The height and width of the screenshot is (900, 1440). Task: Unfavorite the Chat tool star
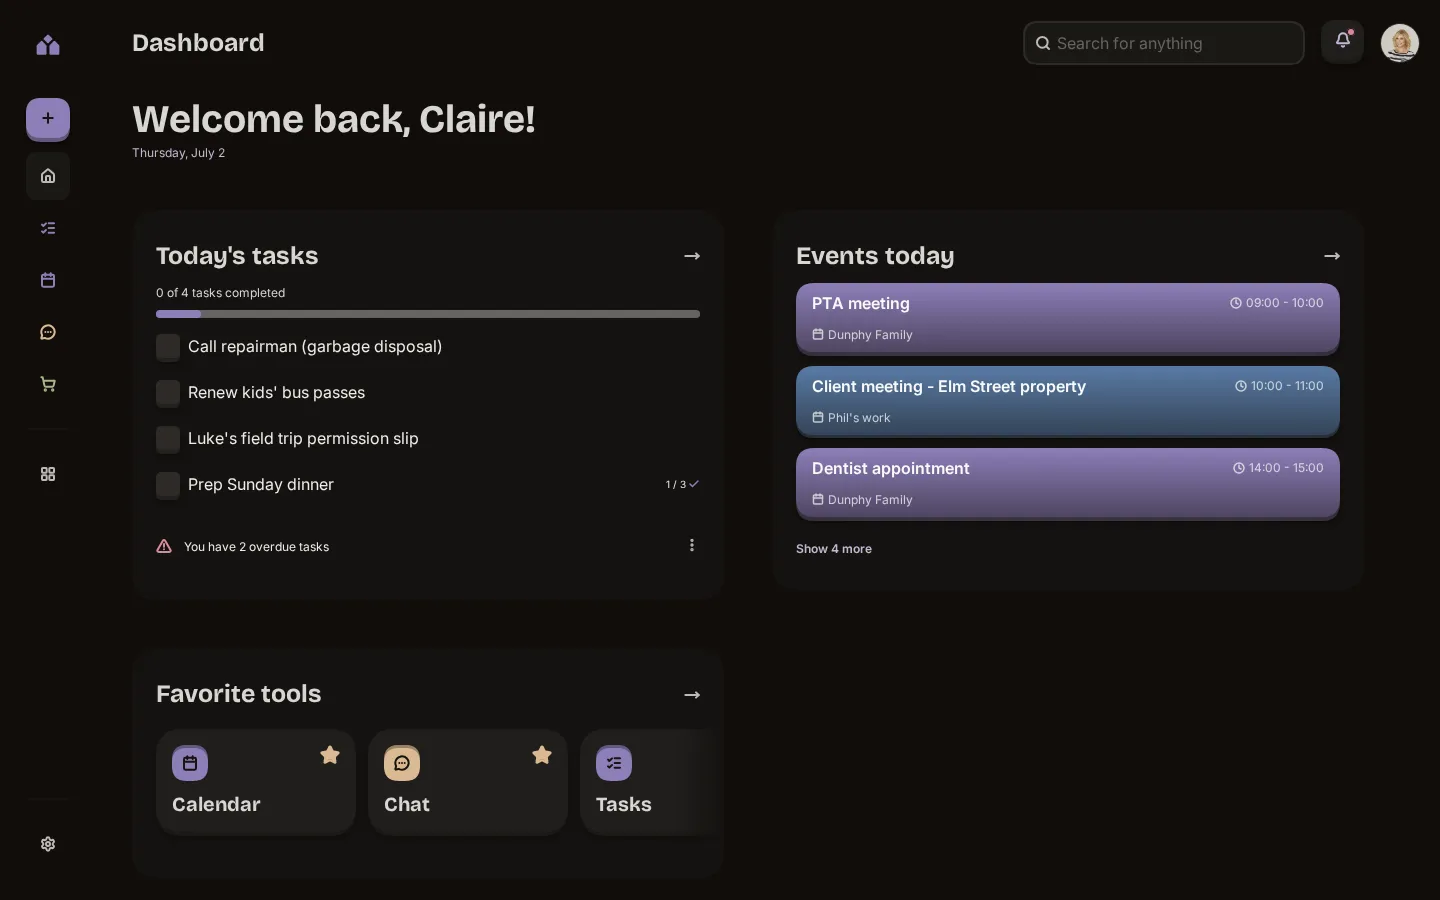(x=542, y=755)
